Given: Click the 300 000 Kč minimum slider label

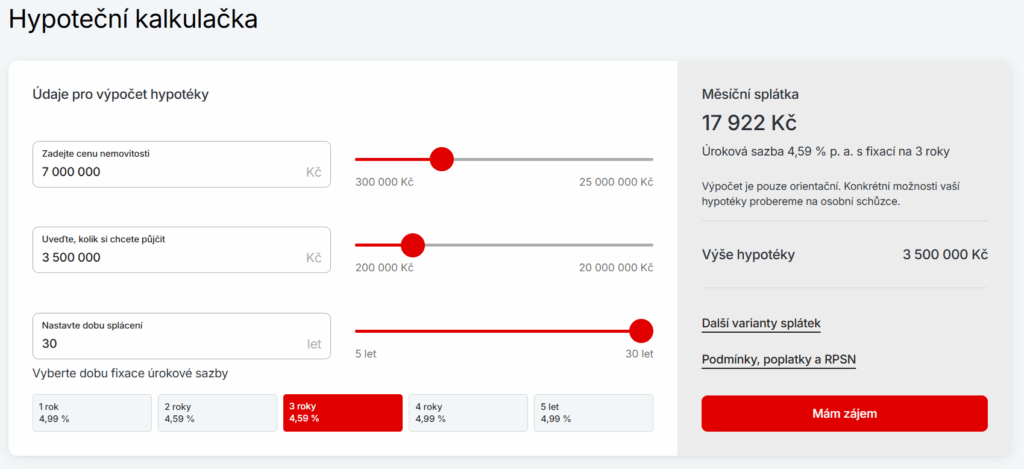Looking at the screenshot, I should point(384,182).
